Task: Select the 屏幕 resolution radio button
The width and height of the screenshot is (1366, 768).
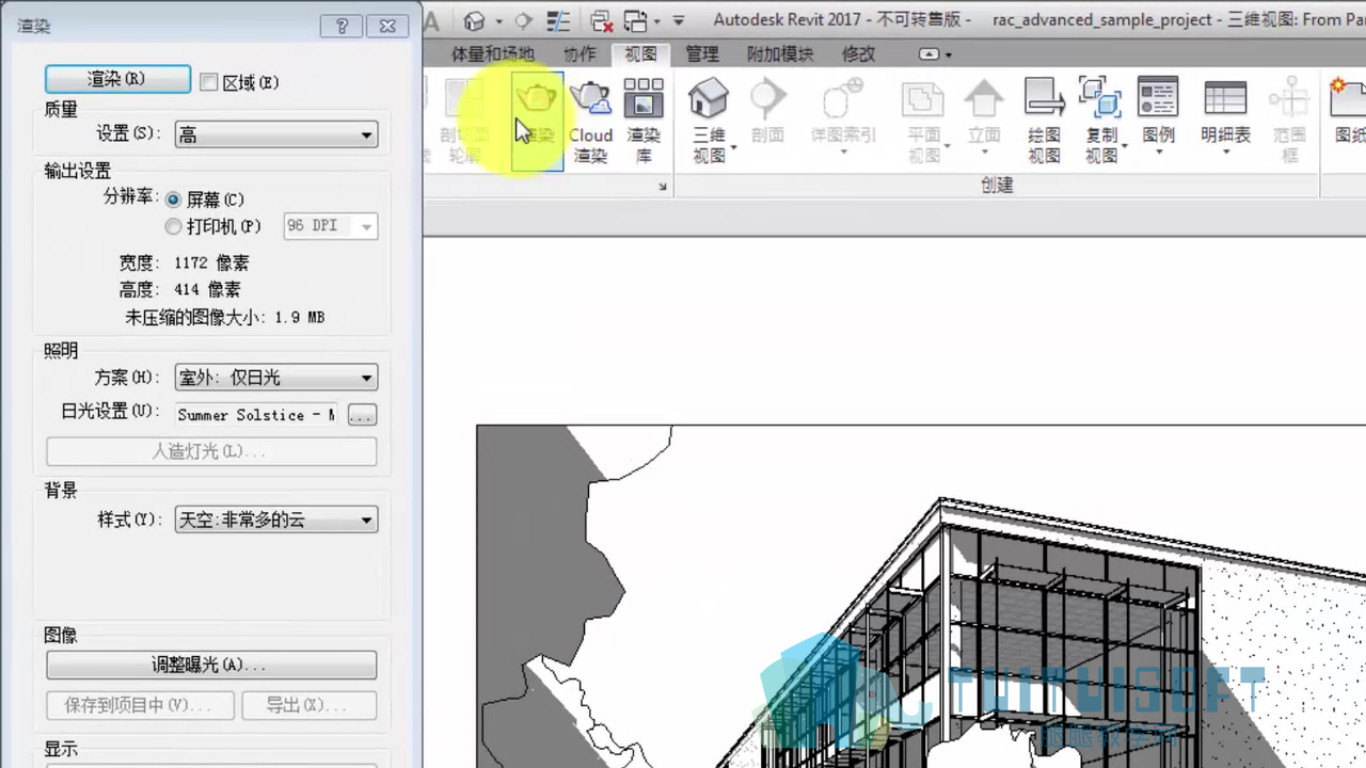Action: point(173,200)
